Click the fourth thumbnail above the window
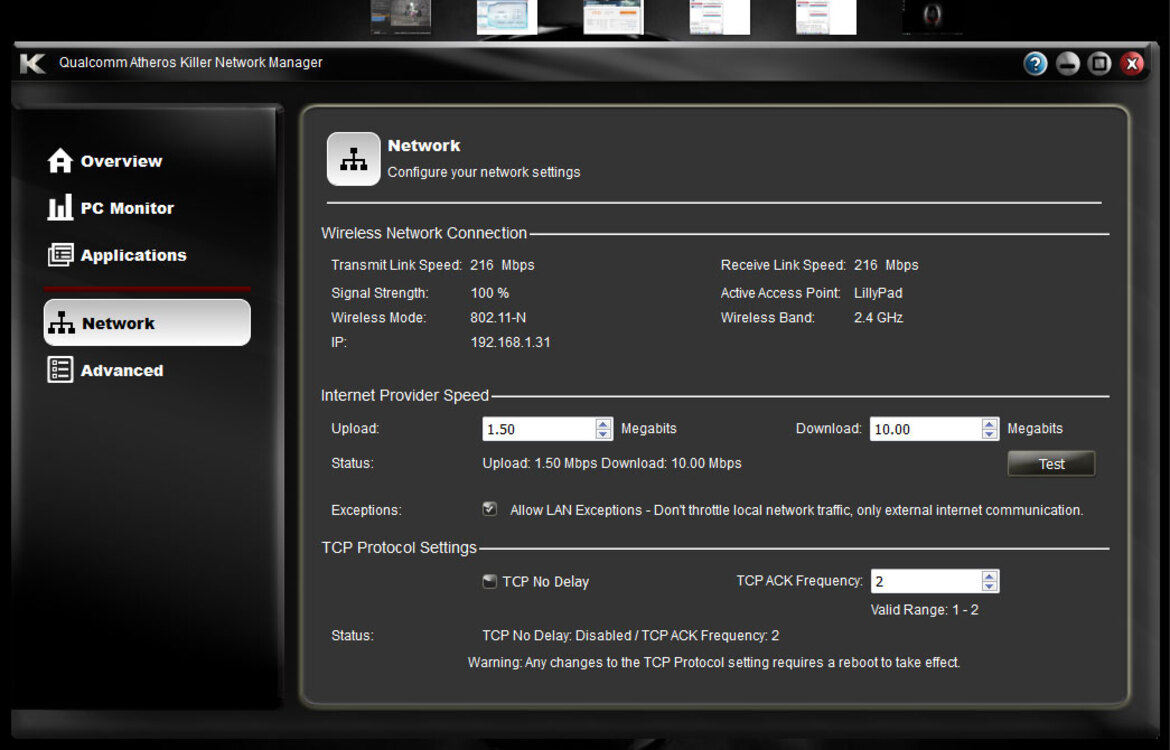Image resolution: width=1170 pixels, height=750 pixels. pos(719,17)
